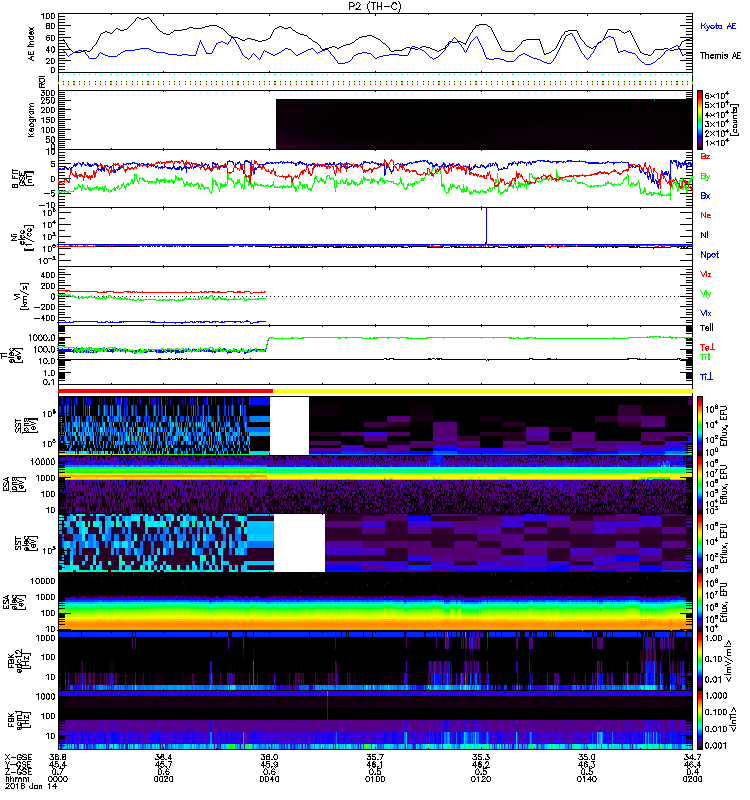Viewport: 750px width, 800px height.
Task: Click the 2018 Jan 14 date label
Action: pos(31,786)
